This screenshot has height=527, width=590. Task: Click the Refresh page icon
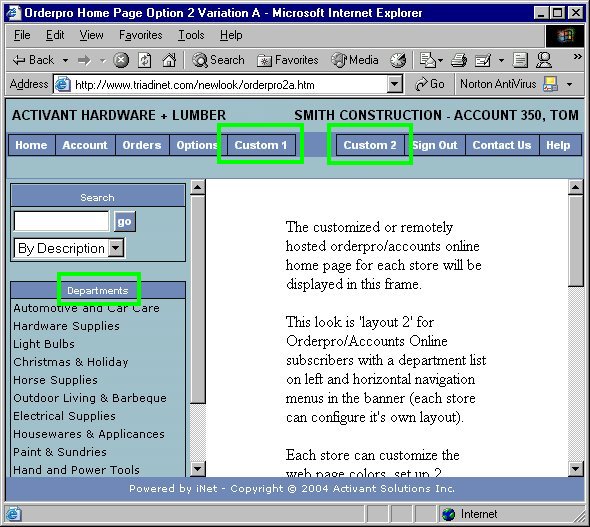click(x=144, y=60)
